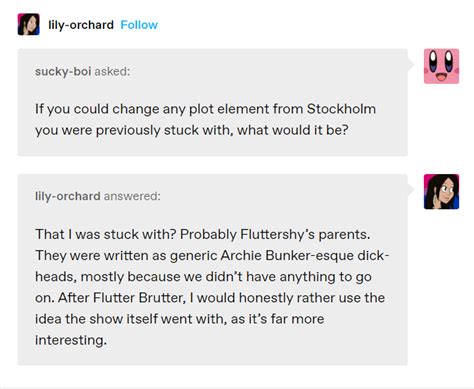Click 'Flutter Brutter' in the answer text
474x389 pixels.
[x=139, y=297]
